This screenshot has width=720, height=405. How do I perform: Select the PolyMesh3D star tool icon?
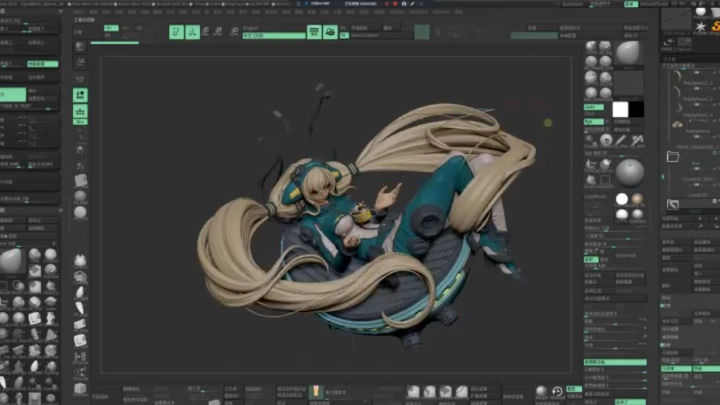(x=700, y=27)
